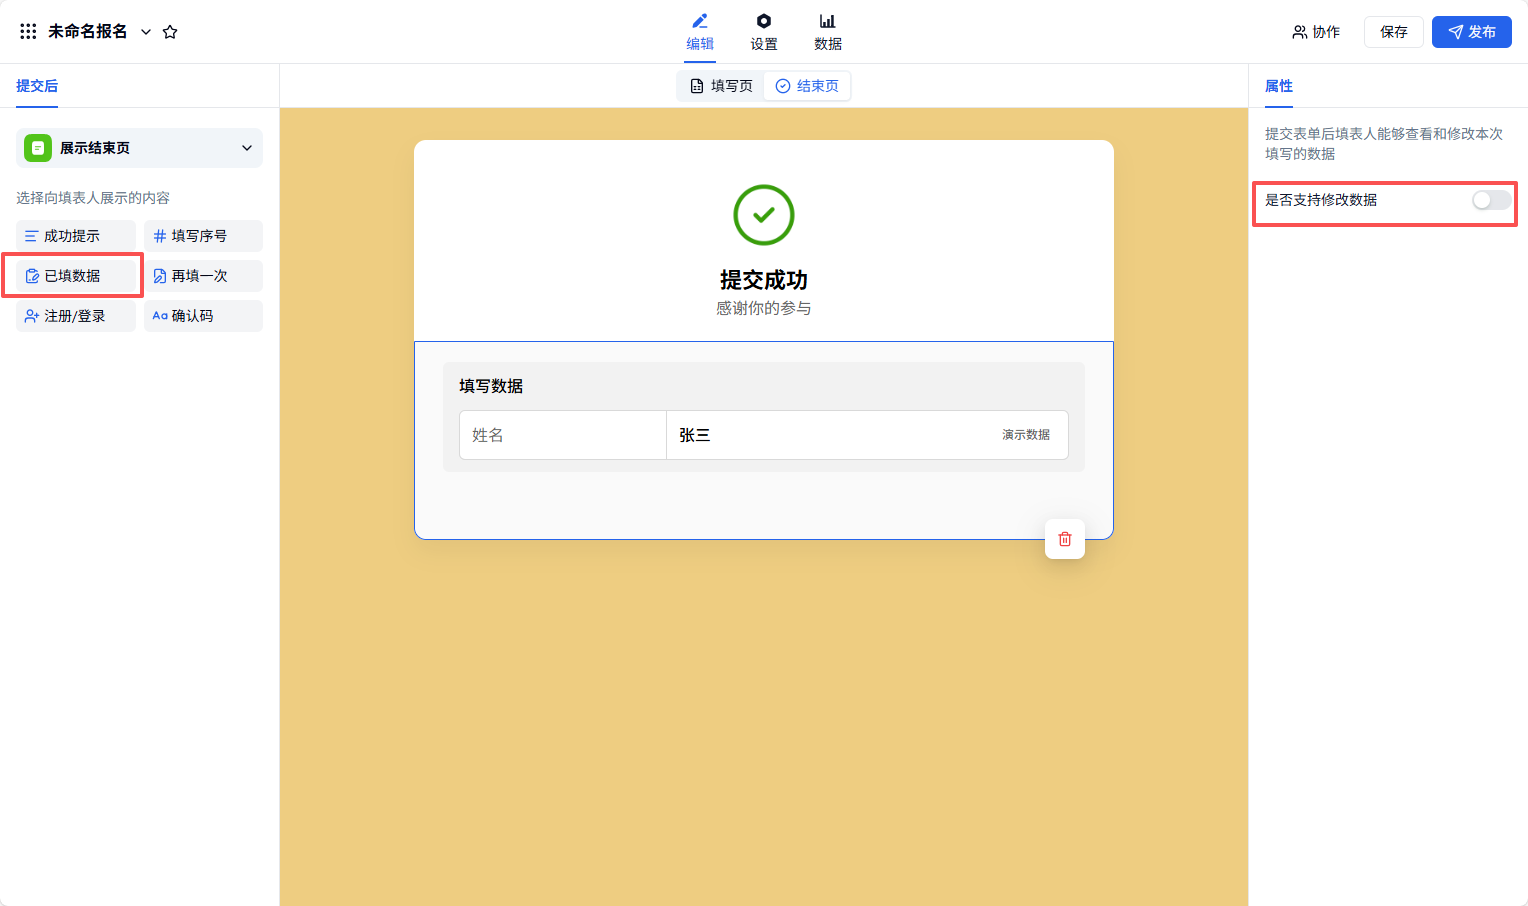This screenshot has width=1528, height=906.
Task: Click the 协作 collaboration button
Action: 1316,32
